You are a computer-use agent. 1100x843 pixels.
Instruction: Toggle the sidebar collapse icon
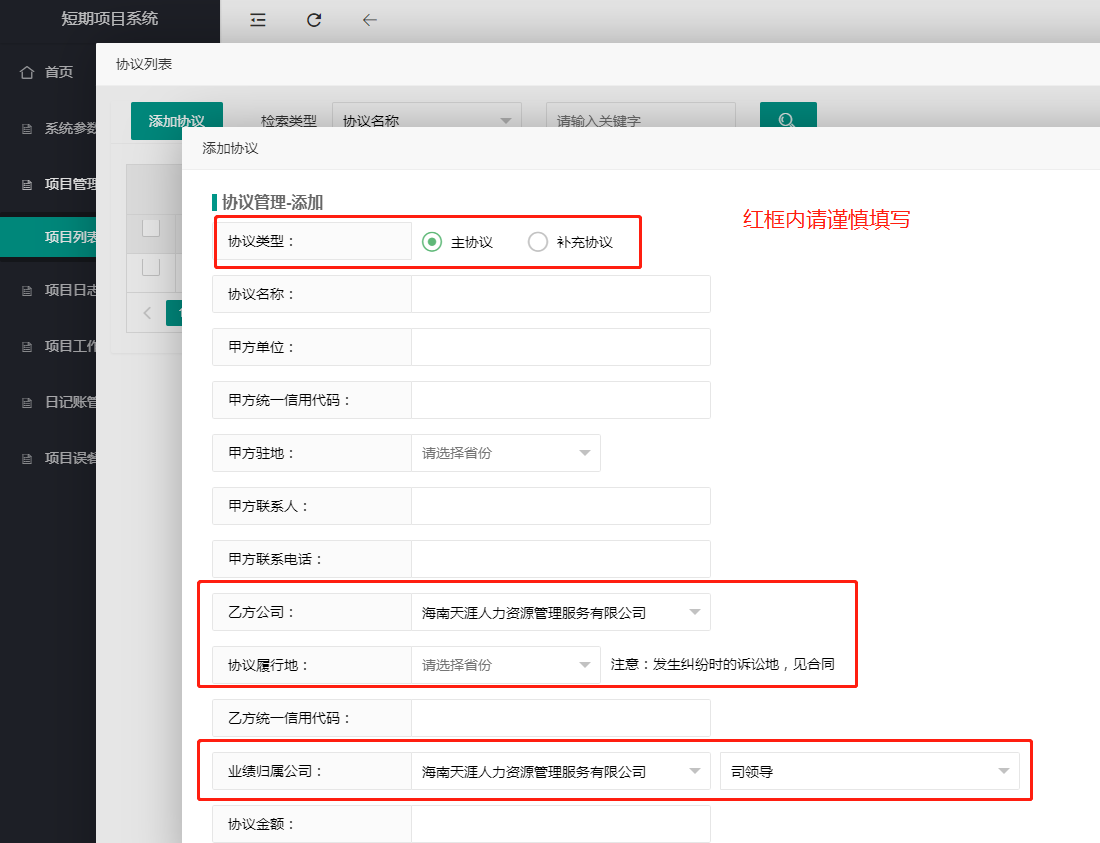coord(257,20)
